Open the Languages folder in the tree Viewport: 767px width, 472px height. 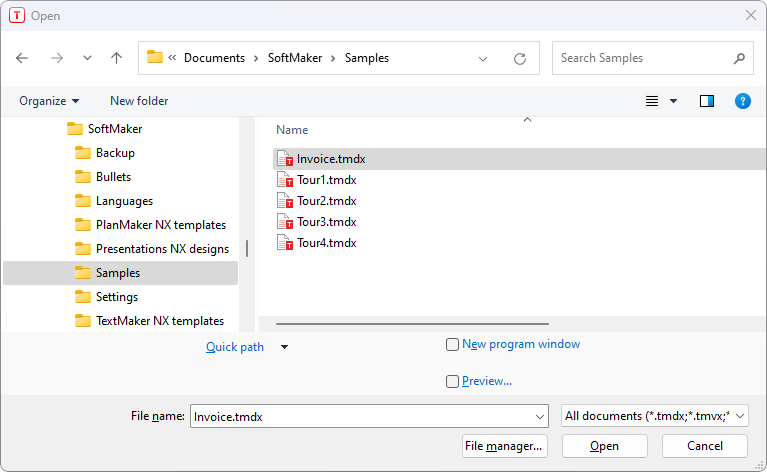pos(124,201)
